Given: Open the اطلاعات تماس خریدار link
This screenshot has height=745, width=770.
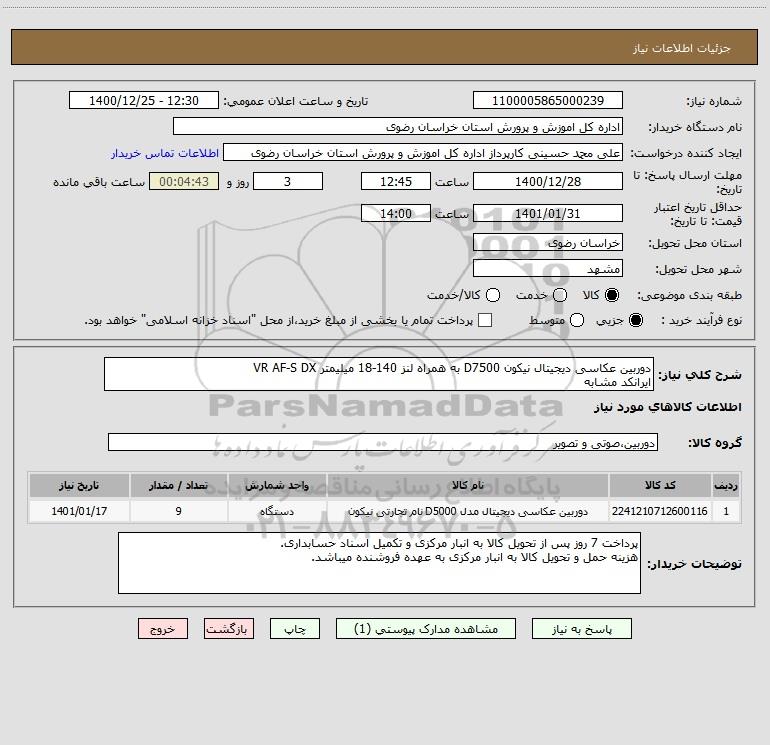Looking at the screenshot, I should [x=165, y=153].
